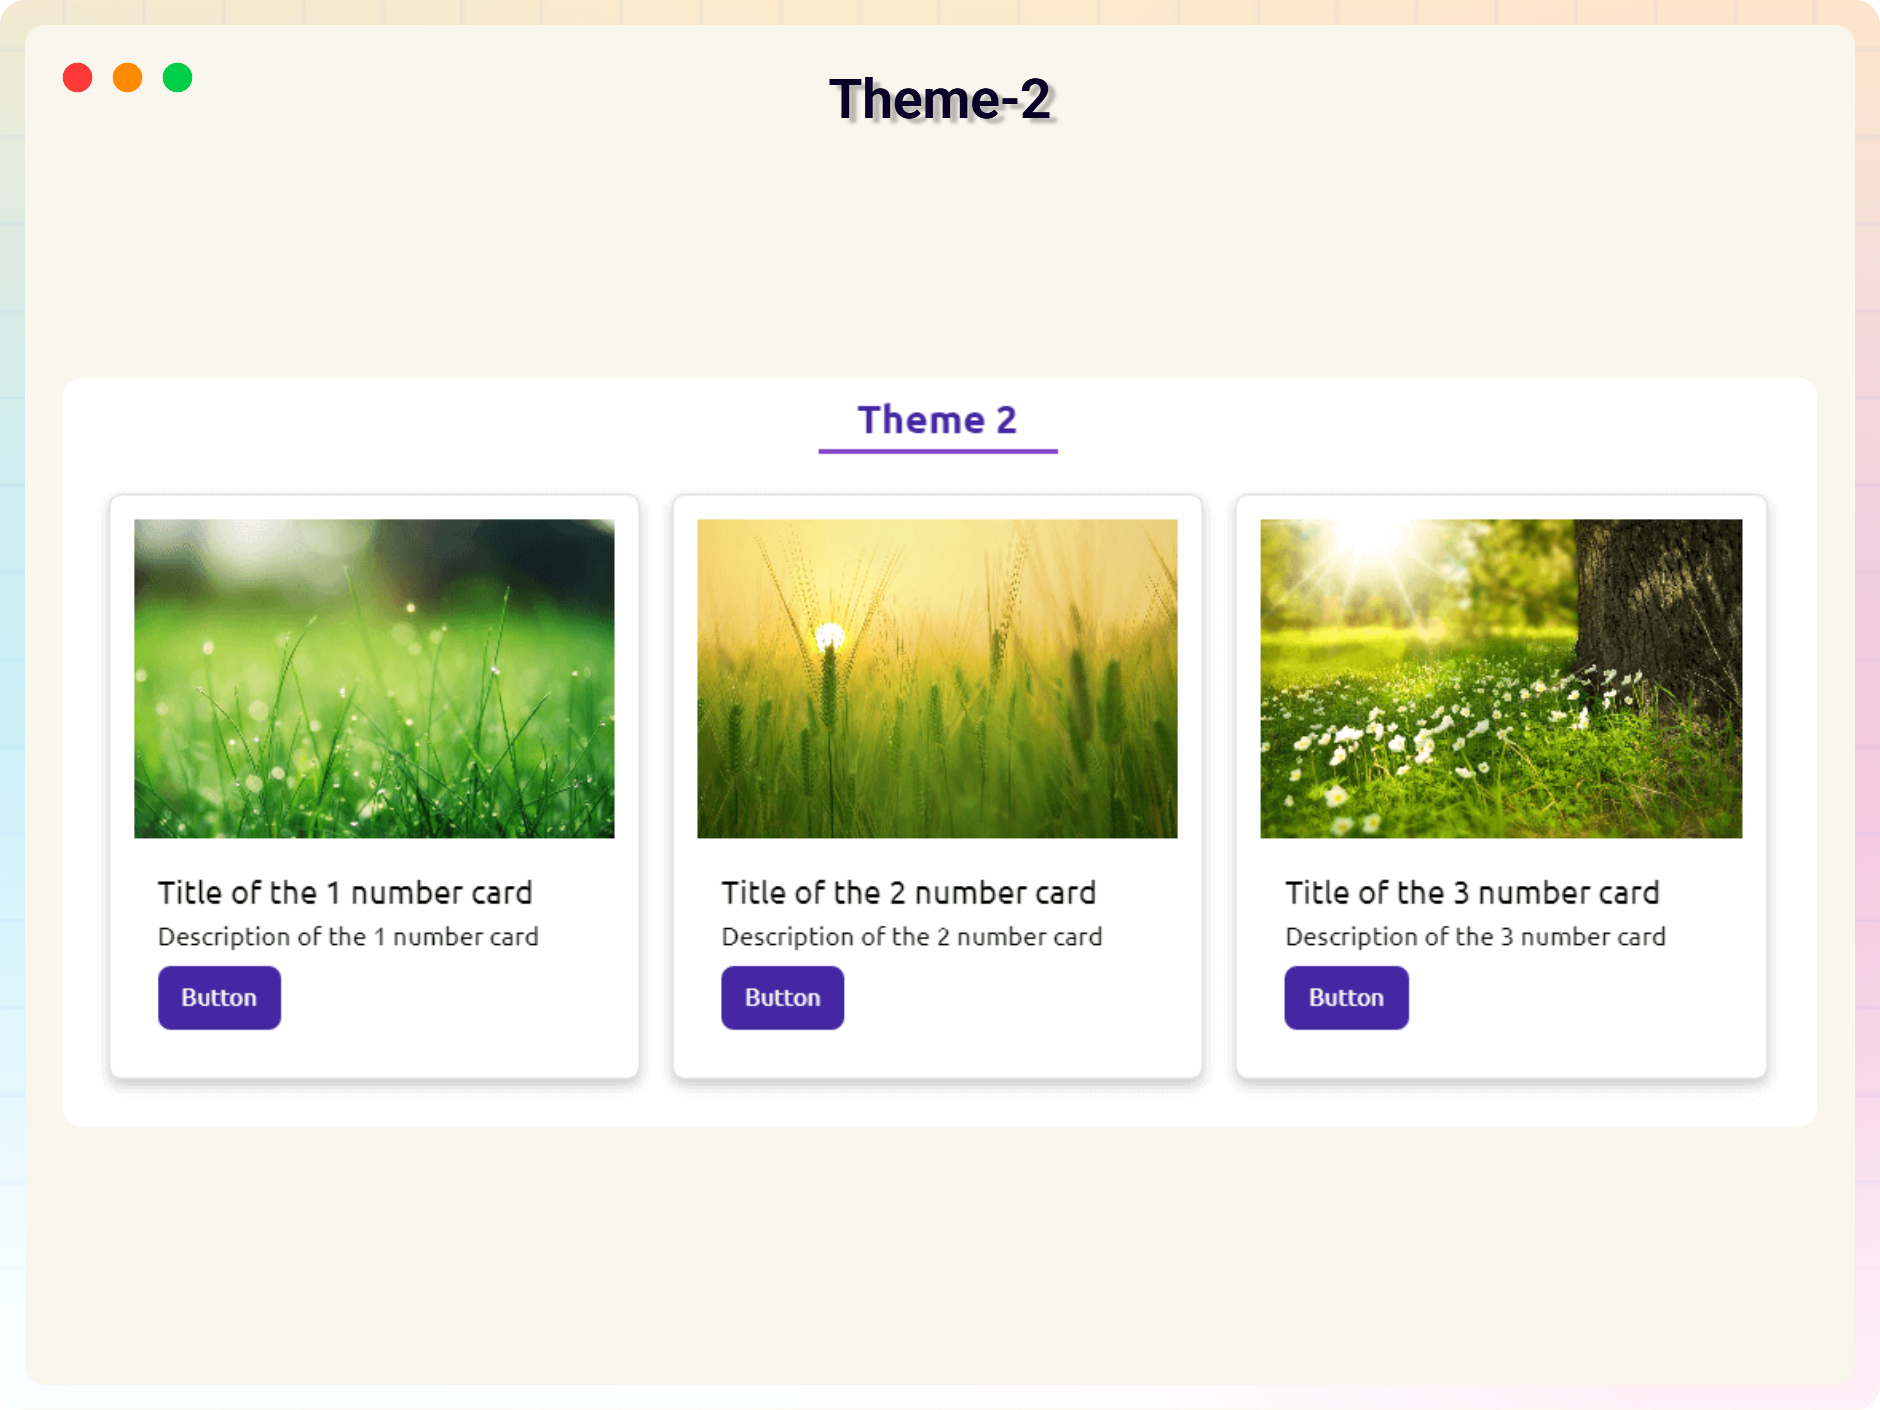Viewport: 1880px width, 1410px height.
Task: Select the purple Theme 2 heading
Action: click(937, 420)
